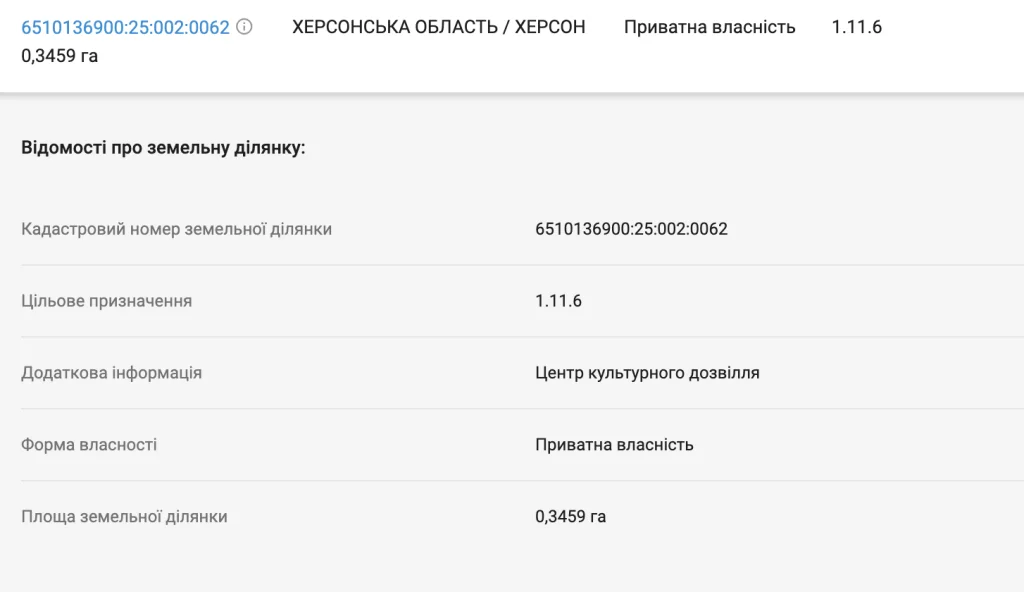Select the Площа земельної ділянки row label

point(124,517)
